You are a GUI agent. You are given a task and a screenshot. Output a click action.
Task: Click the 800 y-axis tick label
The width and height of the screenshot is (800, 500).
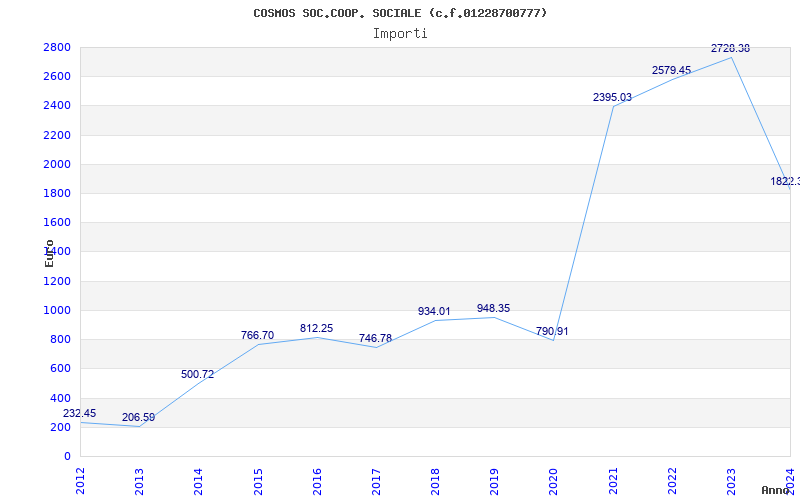[60, 339]
